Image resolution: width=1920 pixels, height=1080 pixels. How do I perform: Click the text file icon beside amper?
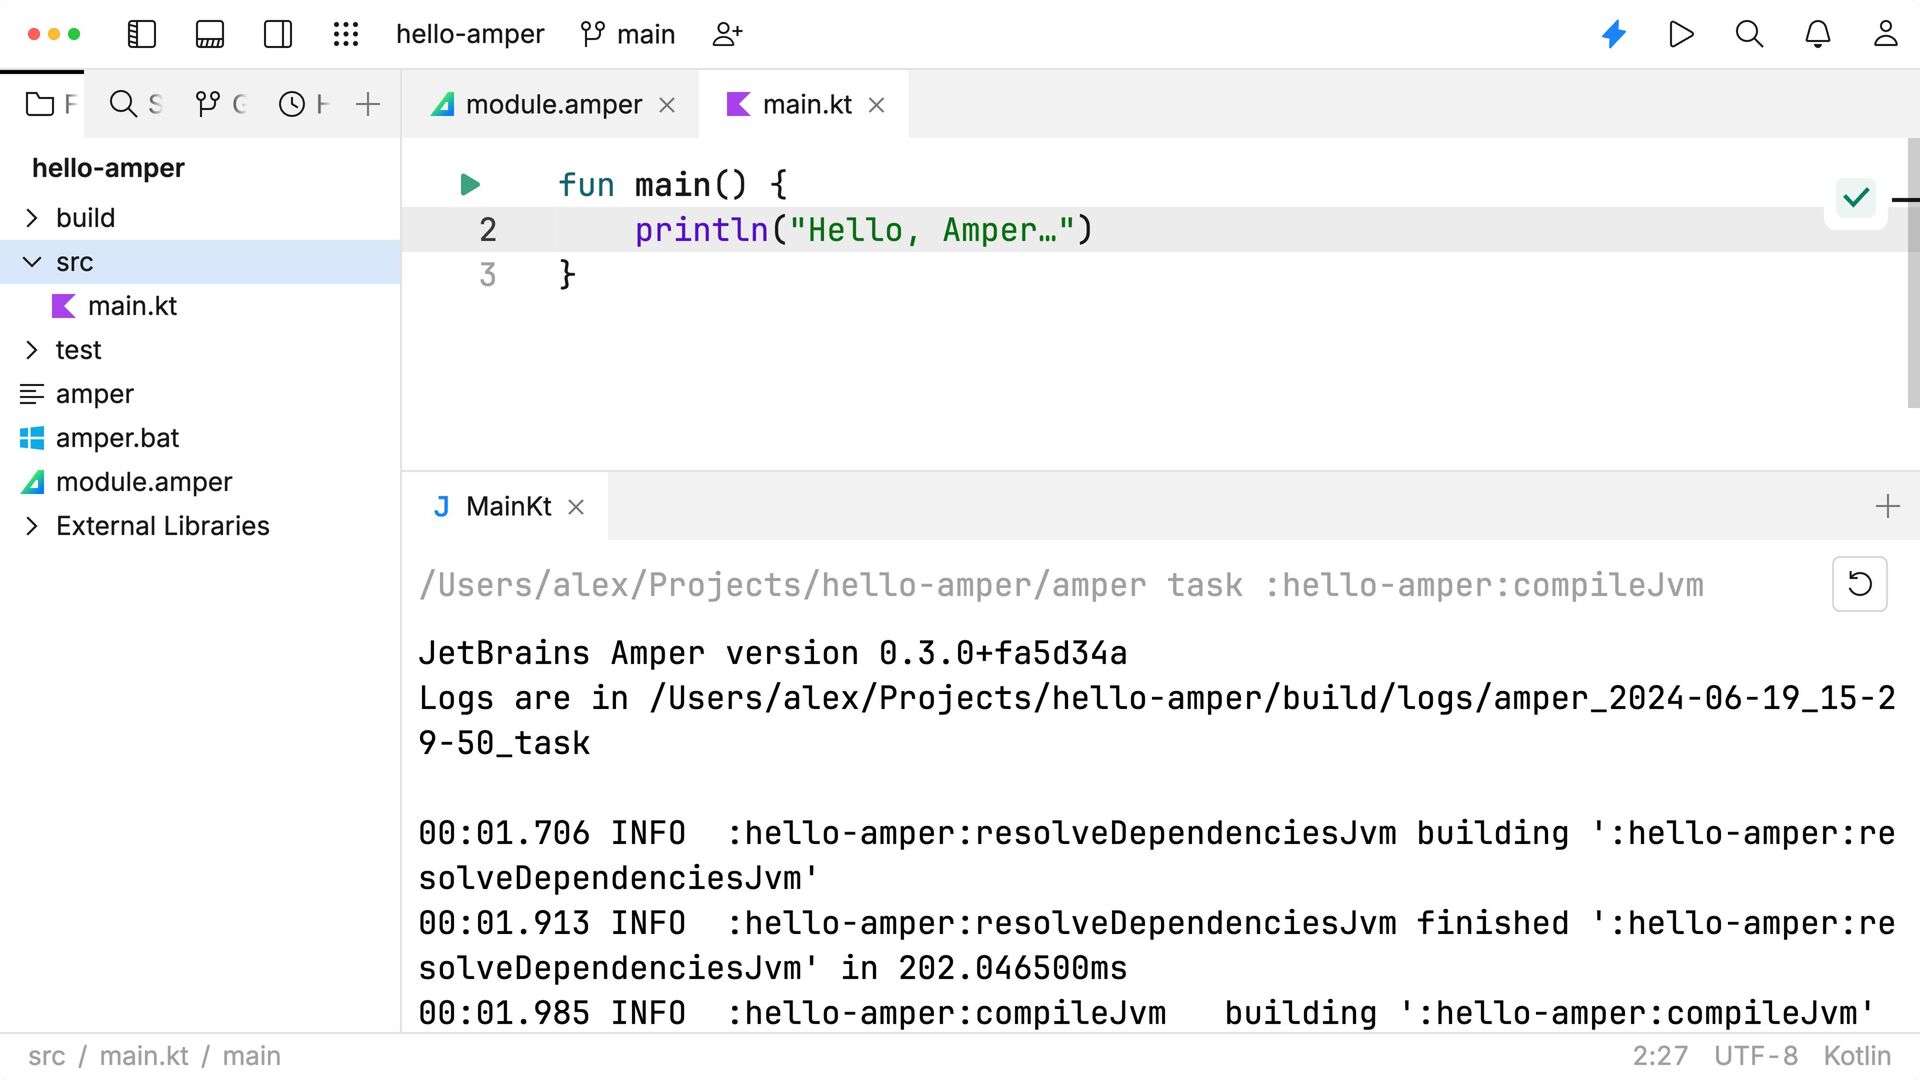point(32,394)
